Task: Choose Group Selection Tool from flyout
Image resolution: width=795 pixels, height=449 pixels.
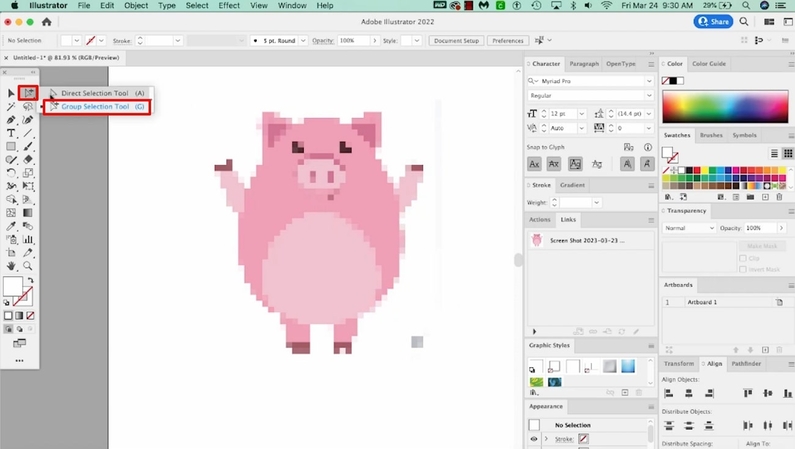Action: pos(95,106)
